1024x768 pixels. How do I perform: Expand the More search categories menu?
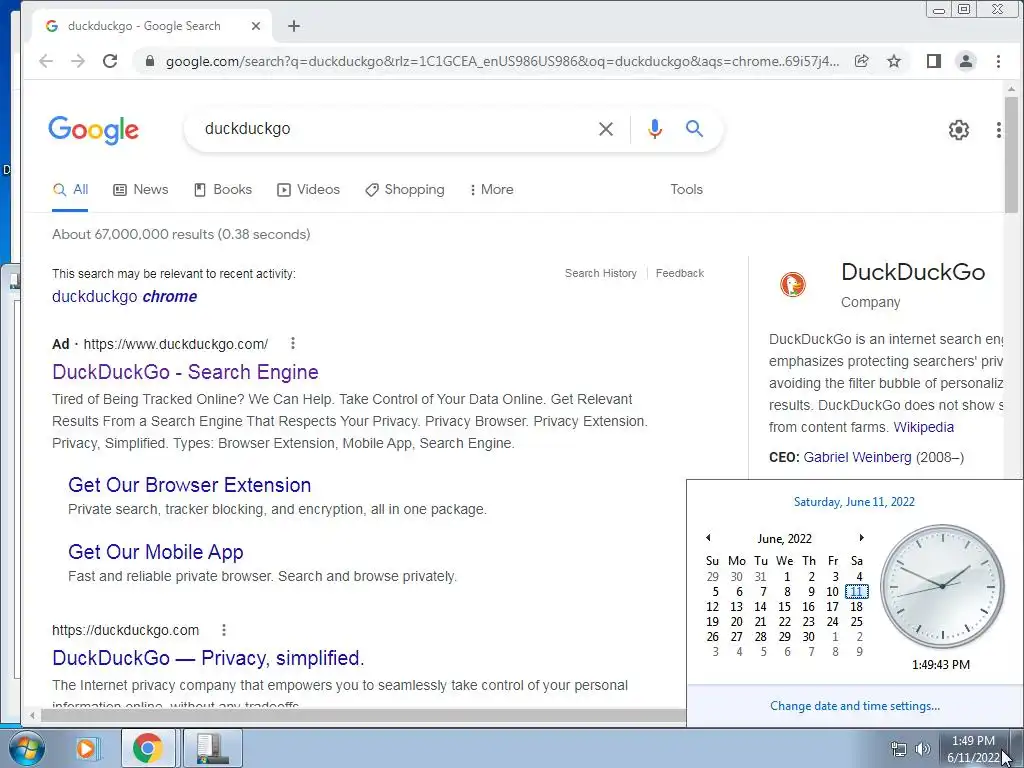pos(492,189)
